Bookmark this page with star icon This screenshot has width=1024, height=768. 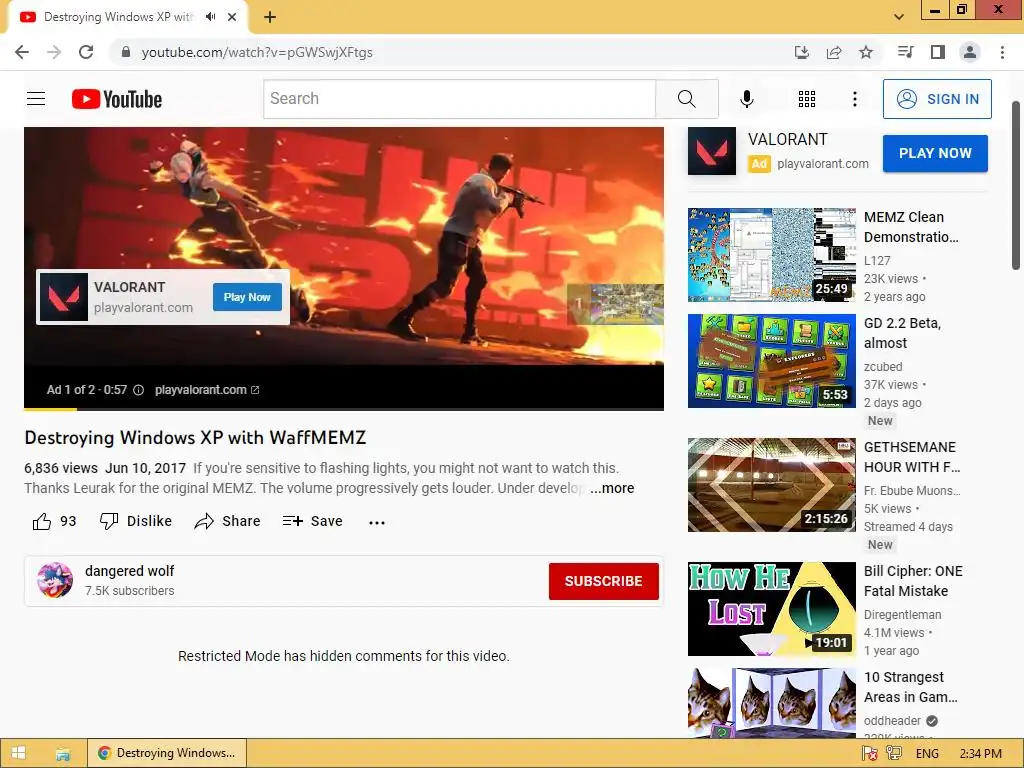click(866, 52)
